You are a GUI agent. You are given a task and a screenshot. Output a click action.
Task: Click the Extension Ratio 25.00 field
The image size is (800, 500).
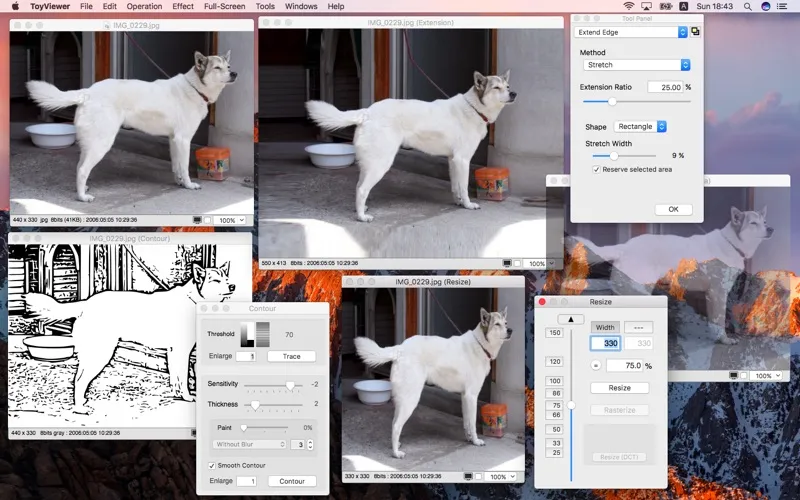[665, 87]
